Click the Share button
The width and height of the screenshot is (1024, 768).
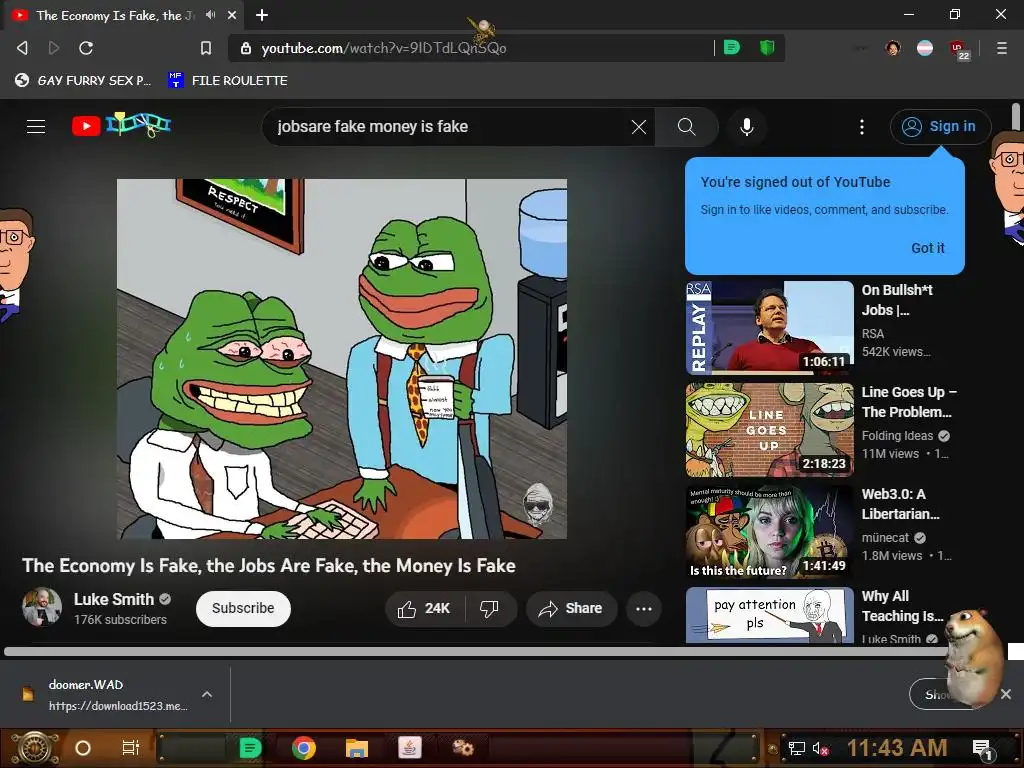click(x=571, y=609)
